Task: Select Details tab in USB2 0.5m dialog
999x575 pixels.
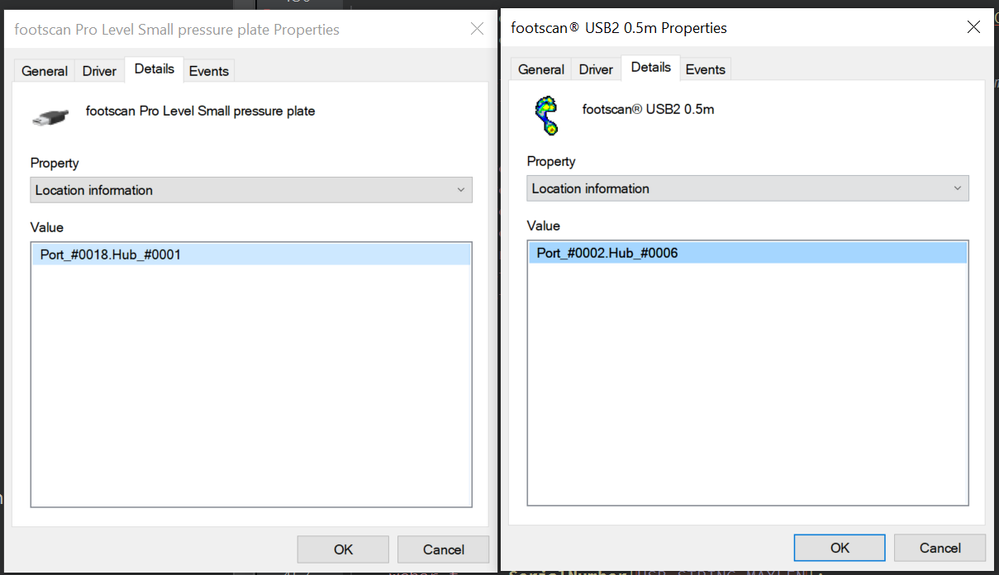Action: (651, 67)
